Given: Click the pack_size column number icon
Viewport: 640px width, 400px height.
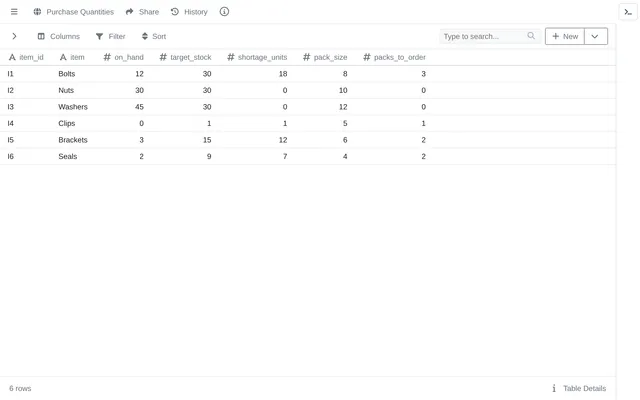Looking at the screenshot, I should (x=307, y=58).
